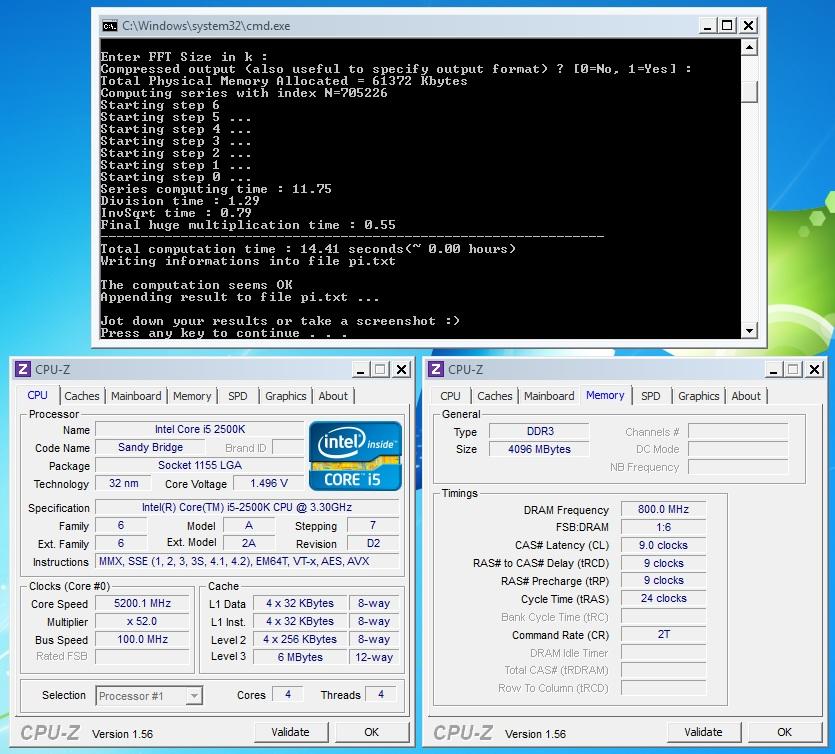835x754 pixels.
Task: Minimize the cmd.exe window
Action: (707, 26)
